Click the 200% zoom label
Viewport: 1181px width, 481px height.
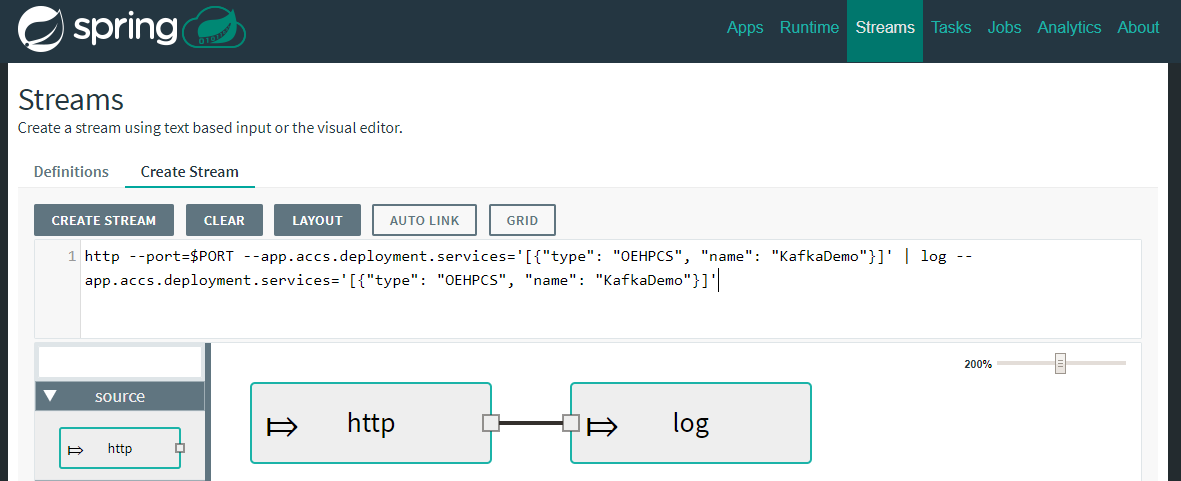978,364
